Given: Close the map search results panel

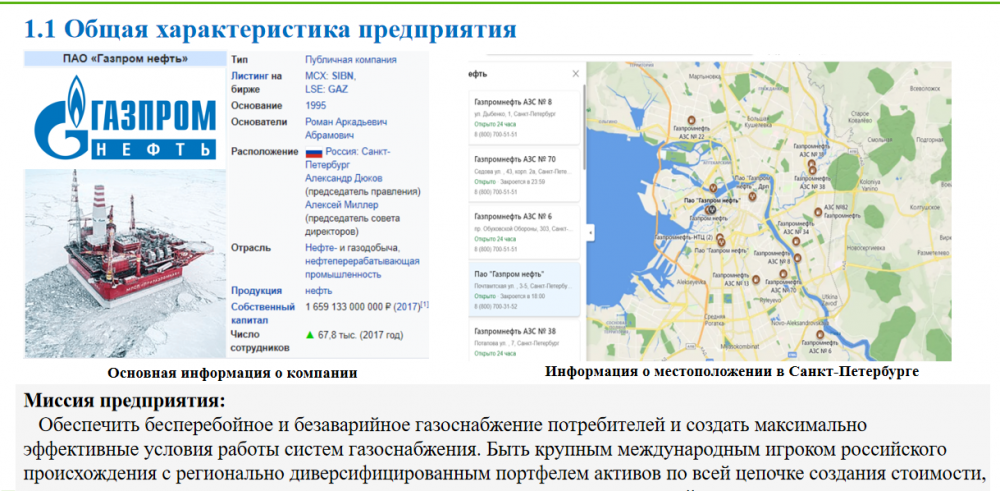Looking at the screenshot, I should point(575,73).
